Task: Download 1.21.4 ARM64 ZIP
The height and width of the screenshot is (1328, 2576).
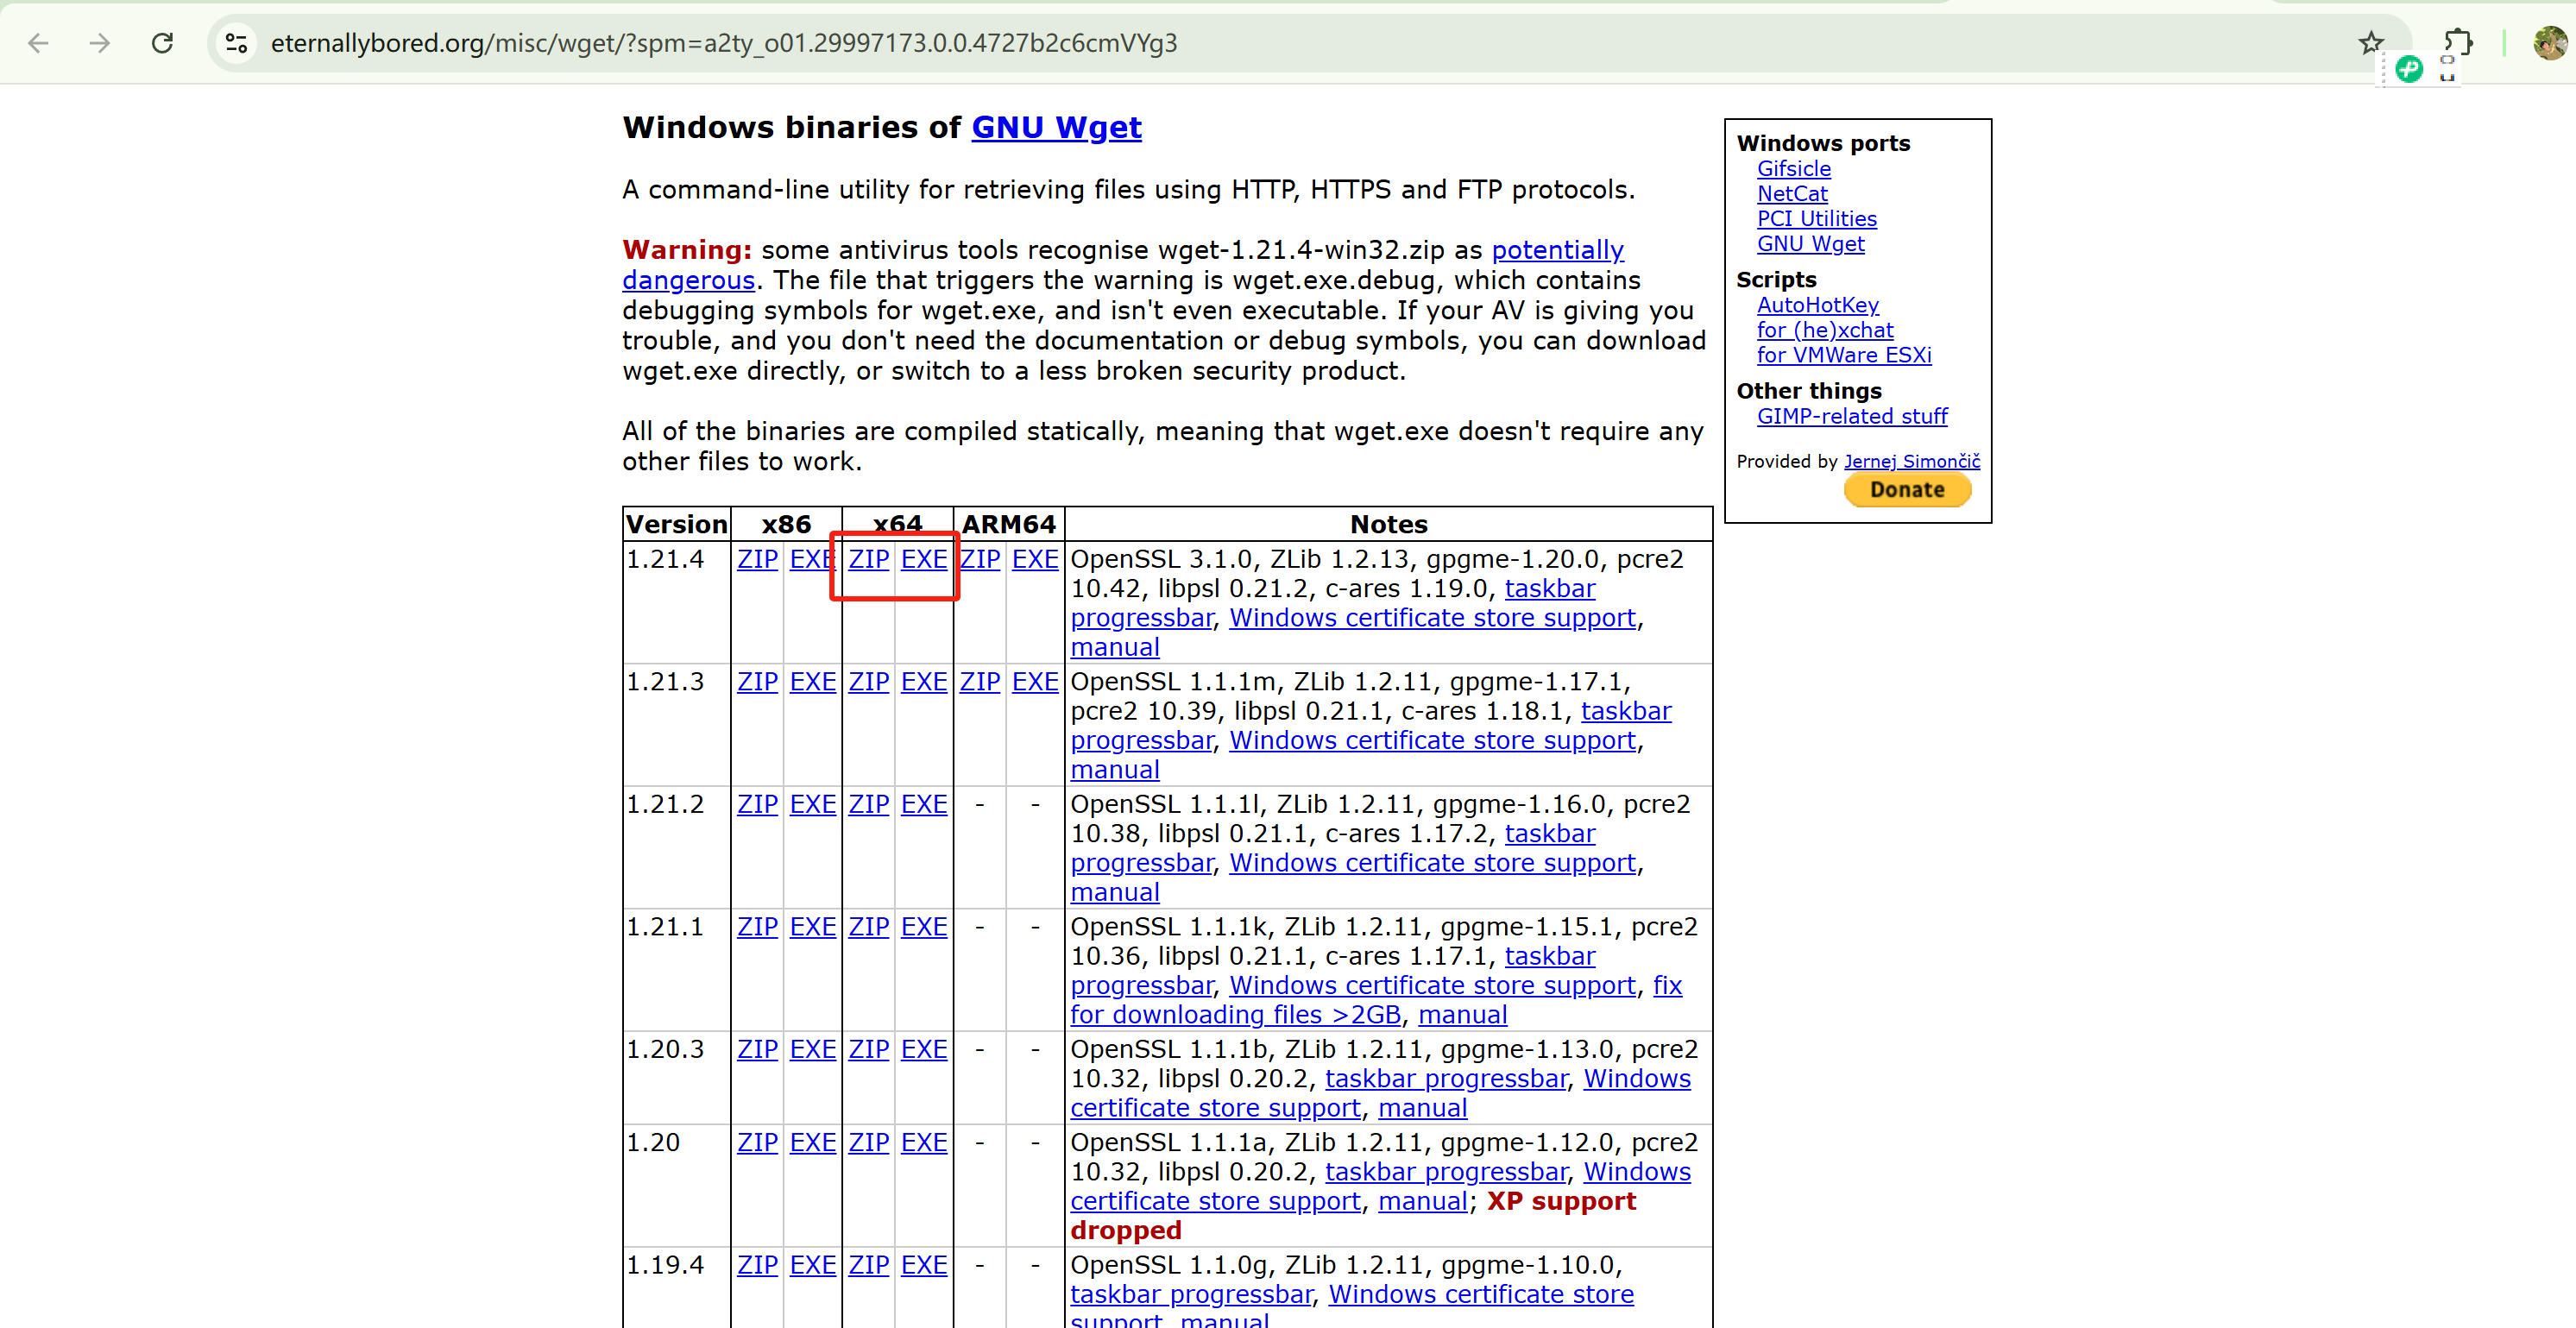Action: [x=979, y=559]
